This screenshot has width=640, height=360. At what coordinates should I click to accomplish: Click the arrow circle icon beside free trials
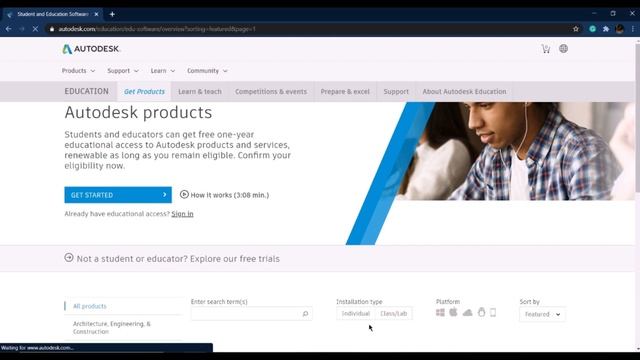69,258
